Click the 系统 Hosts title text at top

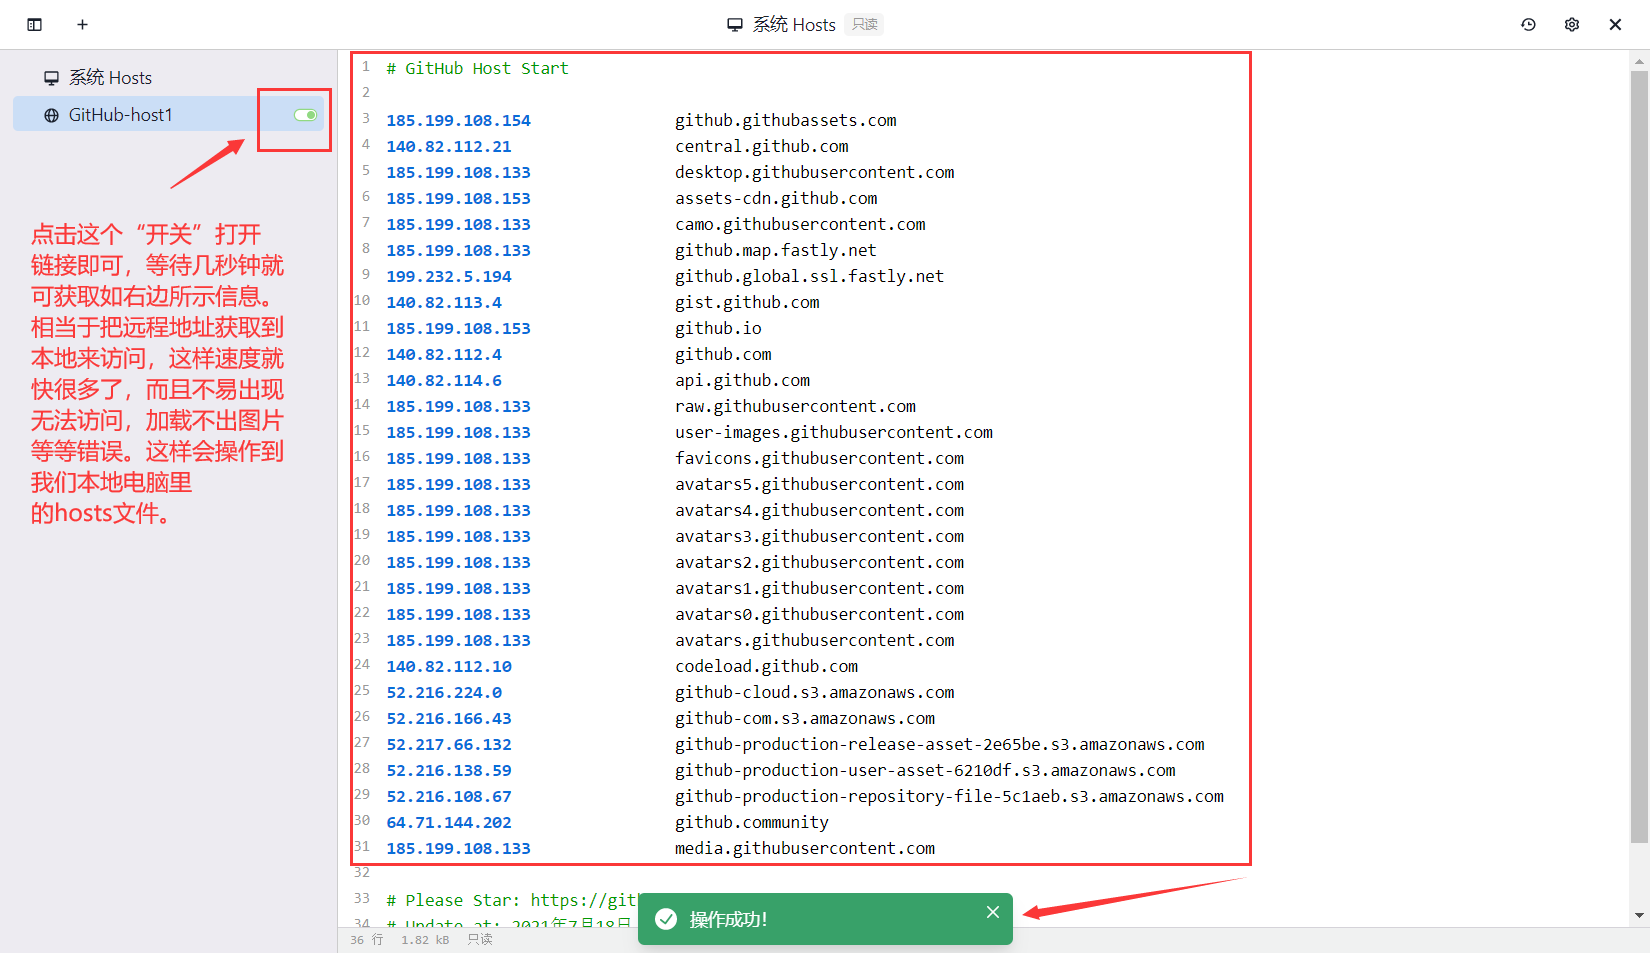[794, 25]
